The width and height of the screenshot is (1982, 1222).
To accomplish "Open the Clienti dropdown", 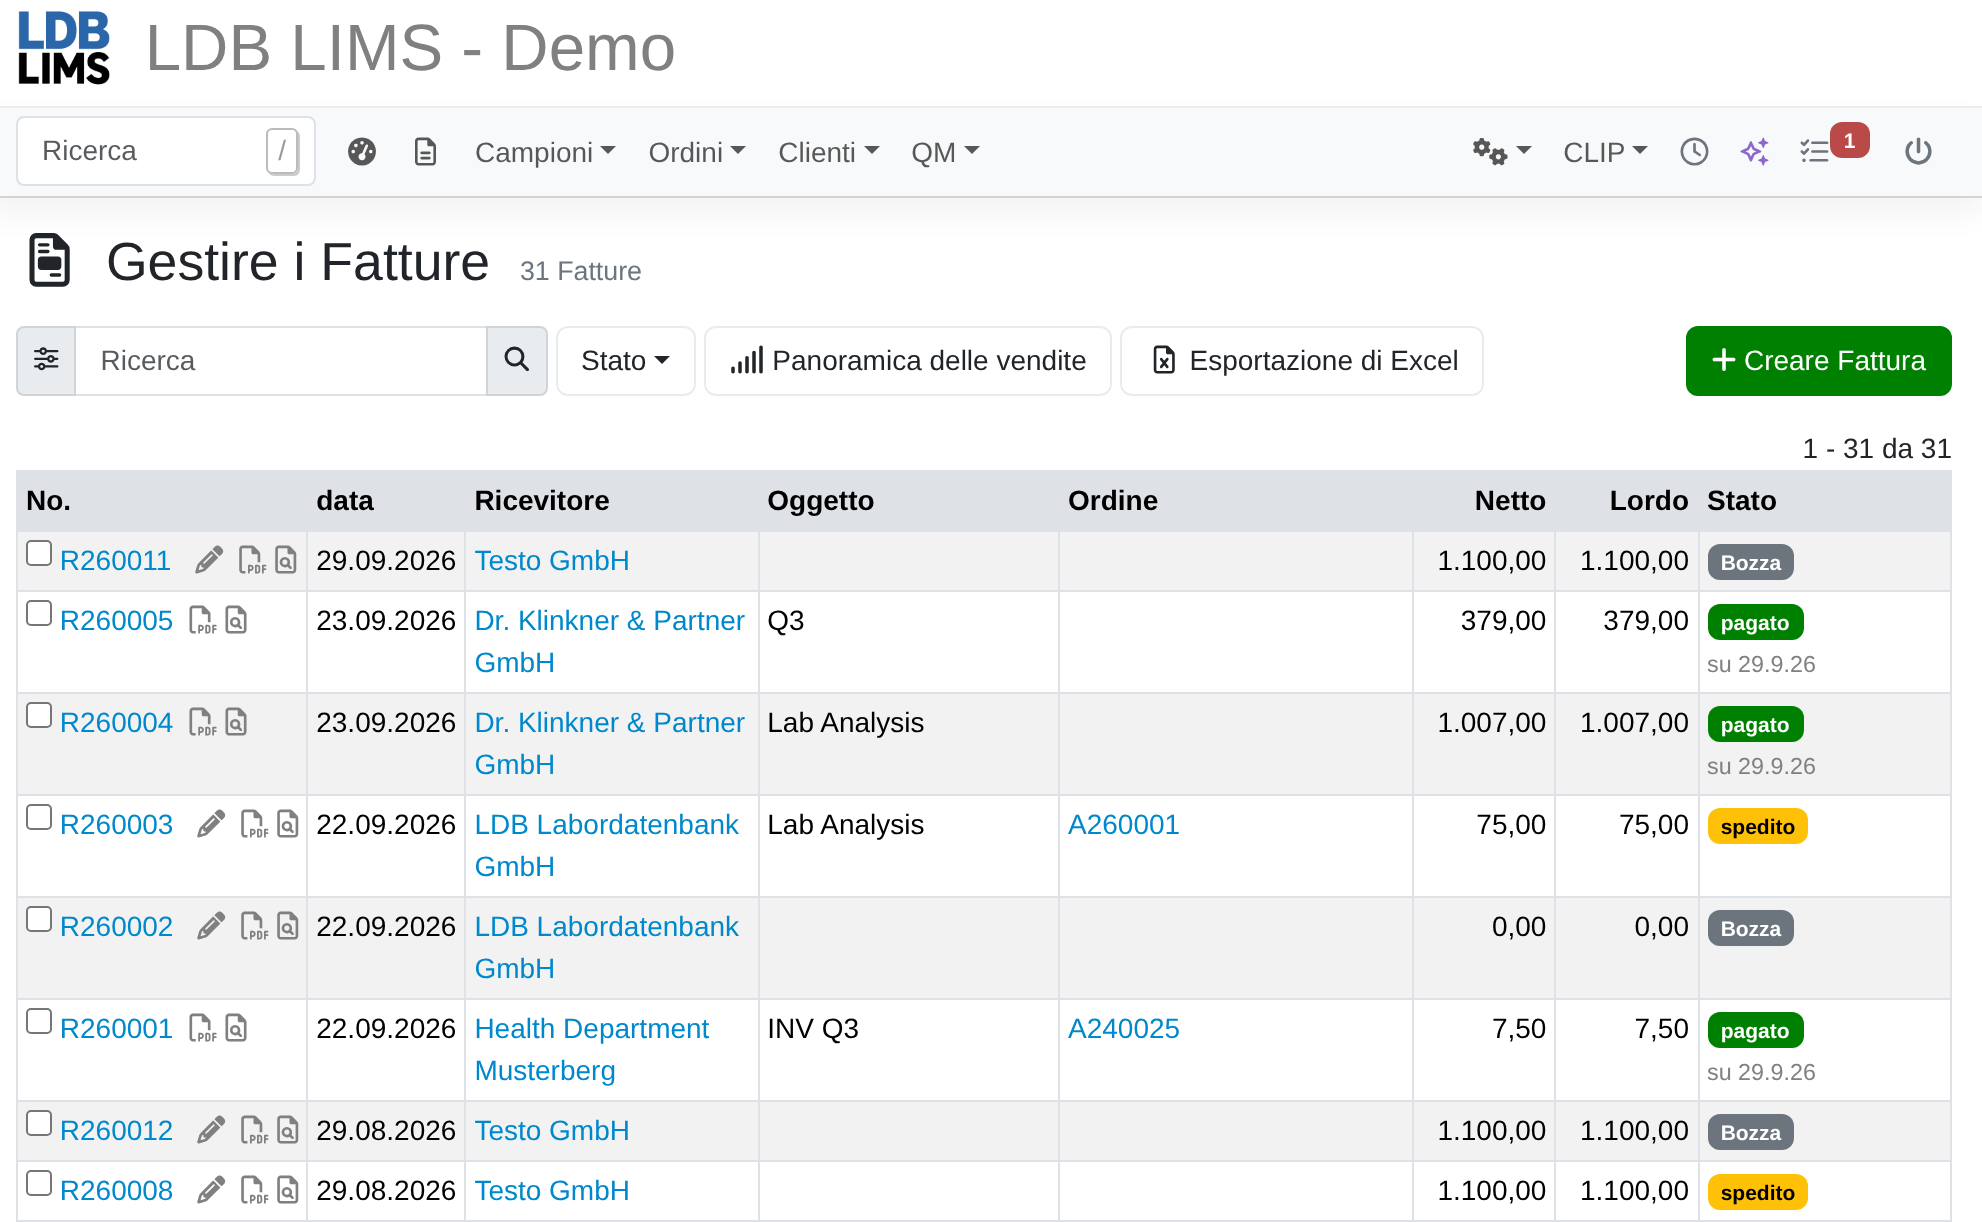I will click(x=829, y=152).
